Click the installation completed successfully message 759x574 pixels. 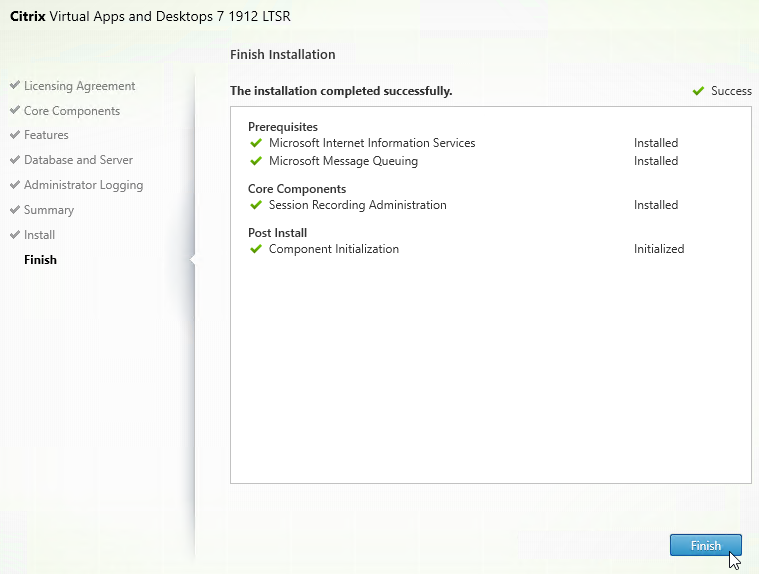[x=341, y=91]
